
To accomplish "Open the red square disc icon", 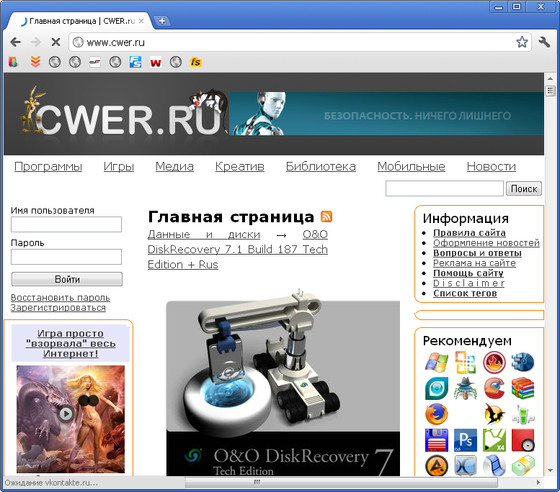I will point(522,440).
